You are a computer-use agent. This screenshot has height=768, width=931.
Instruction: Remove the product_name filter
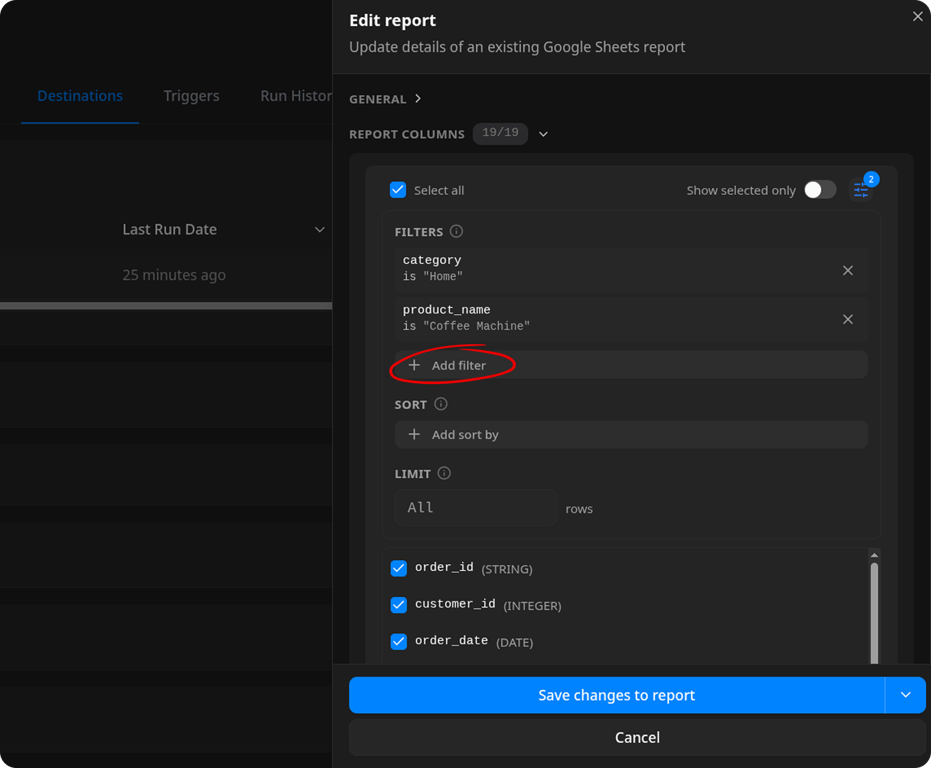point(847,320)
